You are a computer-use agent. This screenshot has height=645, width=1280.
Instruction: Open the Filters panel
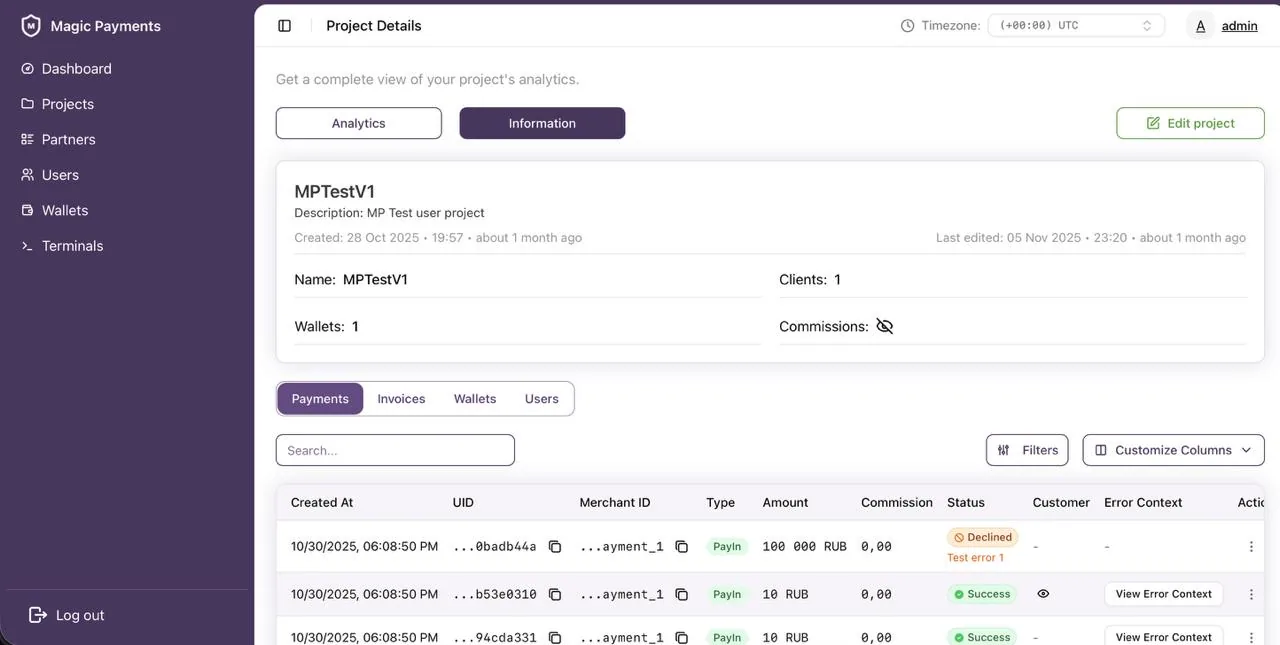1027,450
